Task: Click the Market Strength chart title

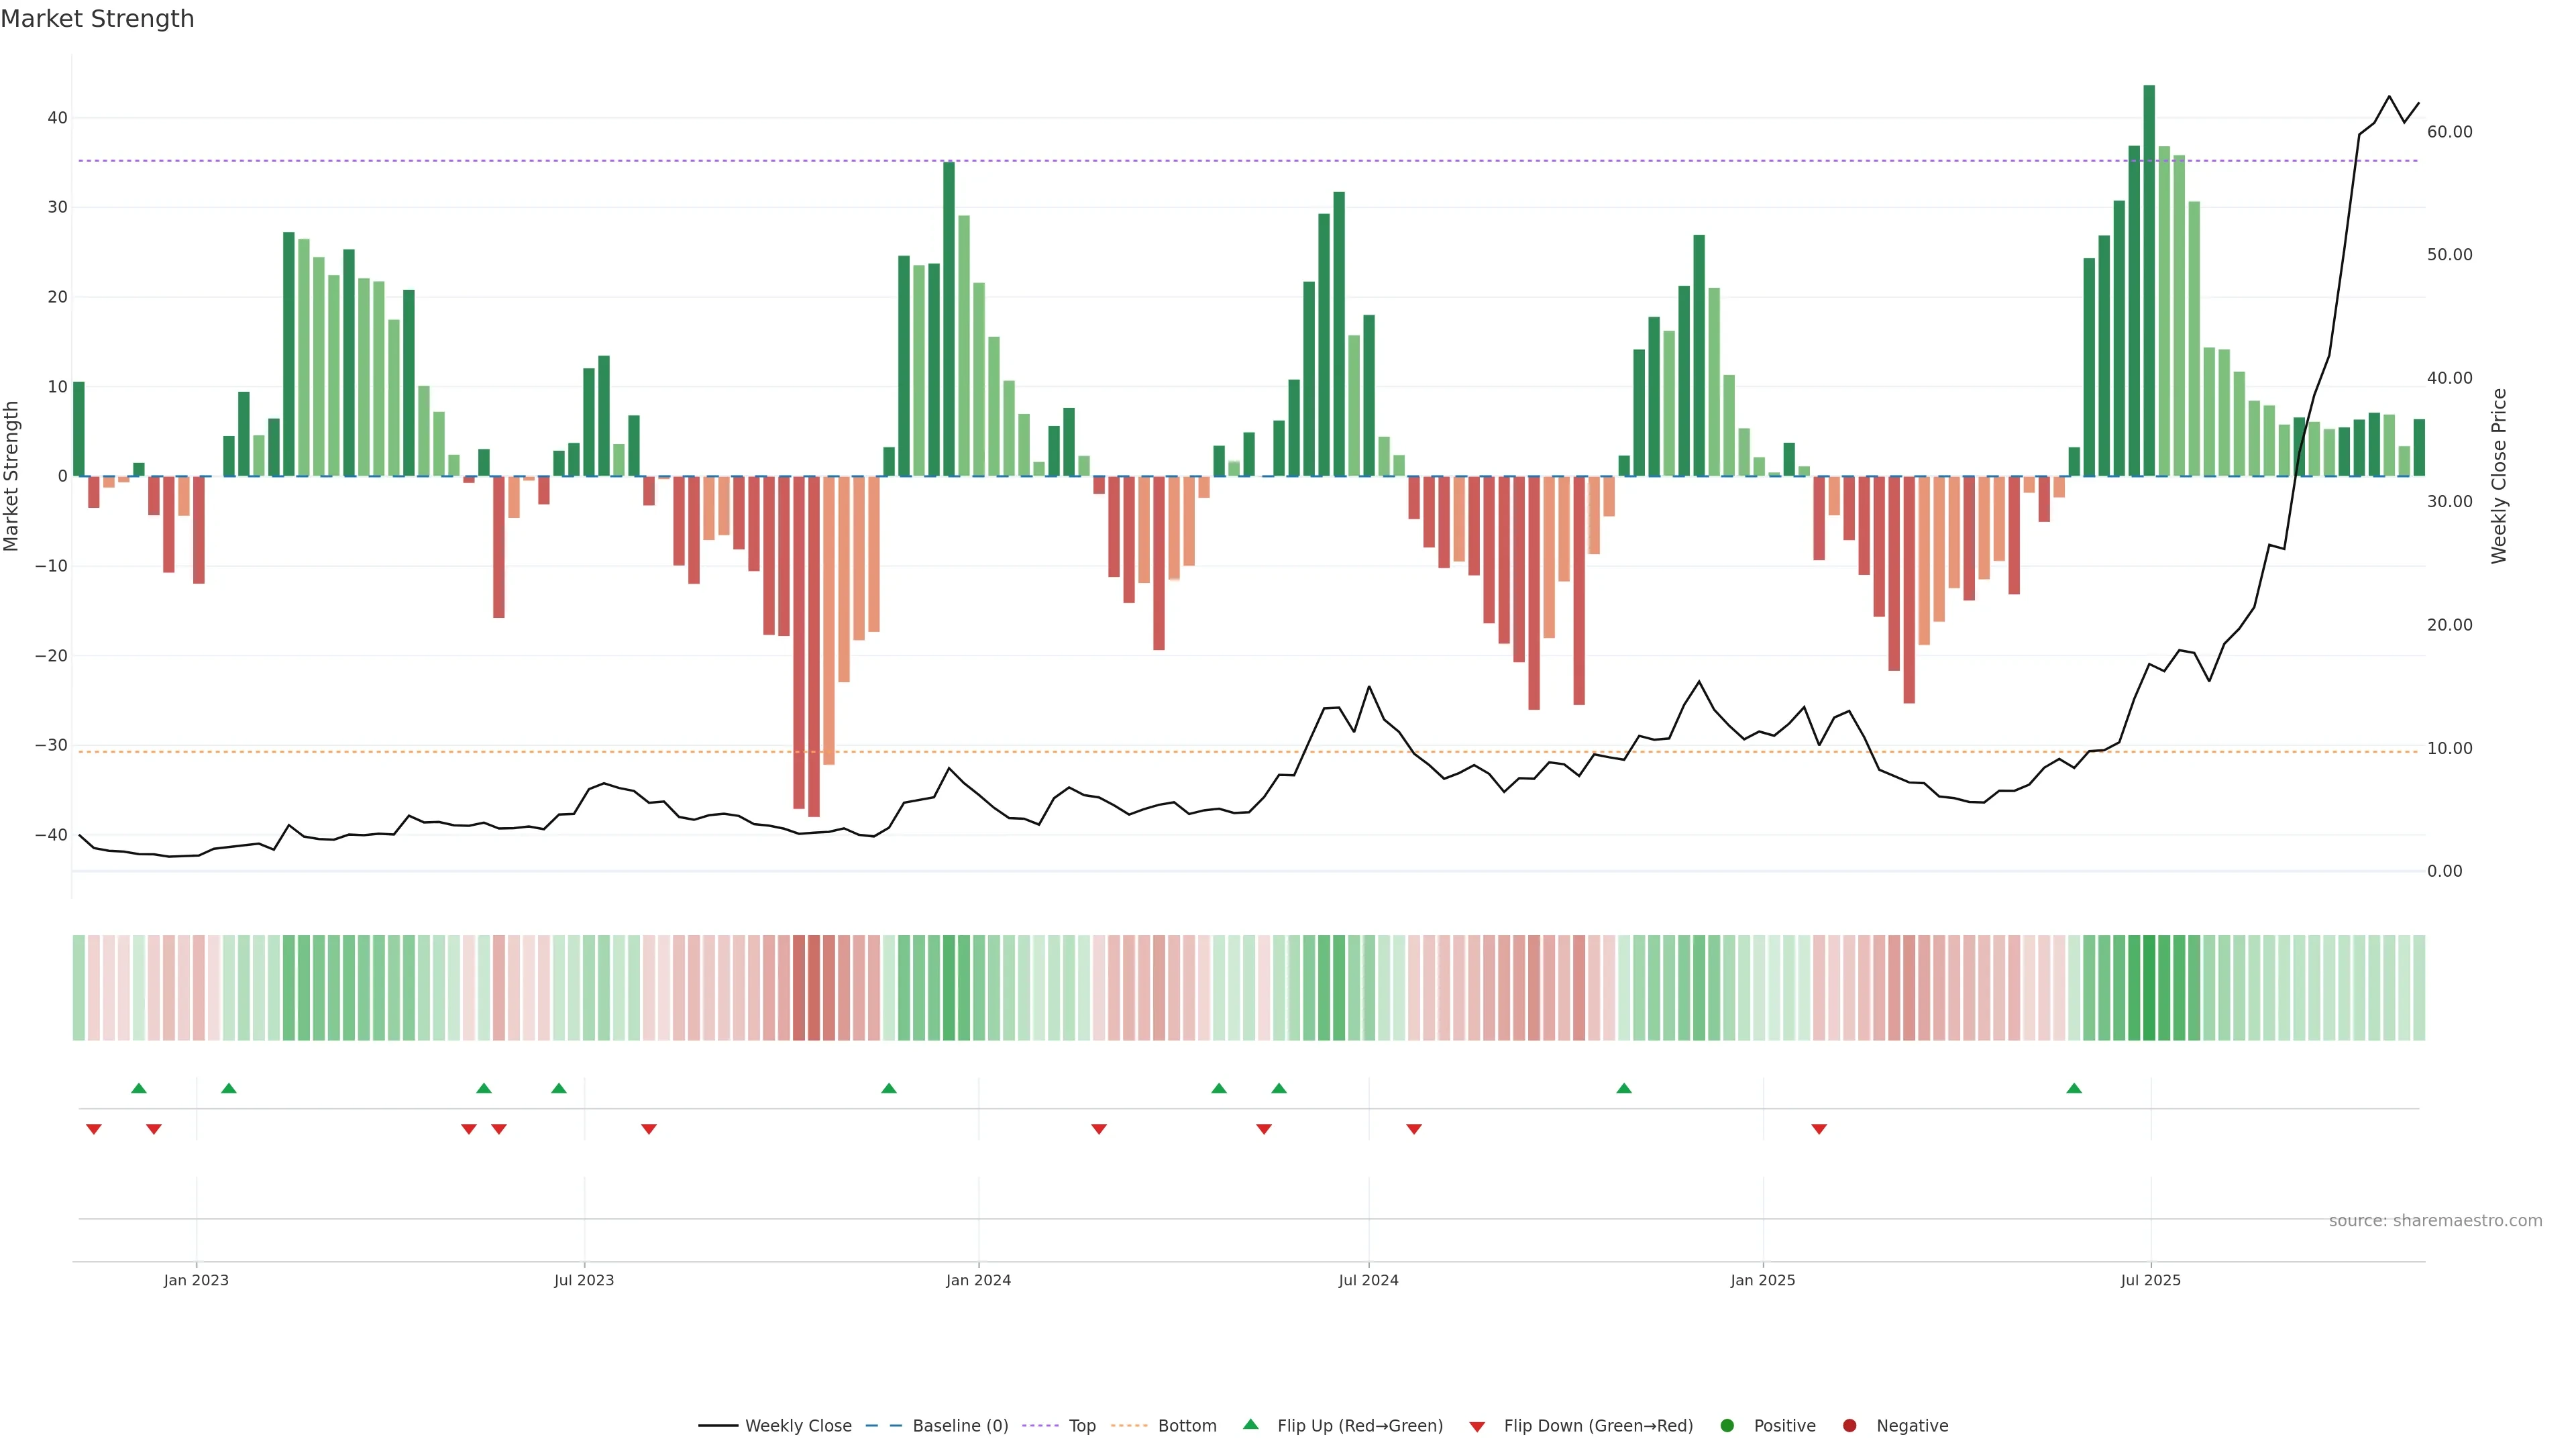Action: [x=97, y=19]
